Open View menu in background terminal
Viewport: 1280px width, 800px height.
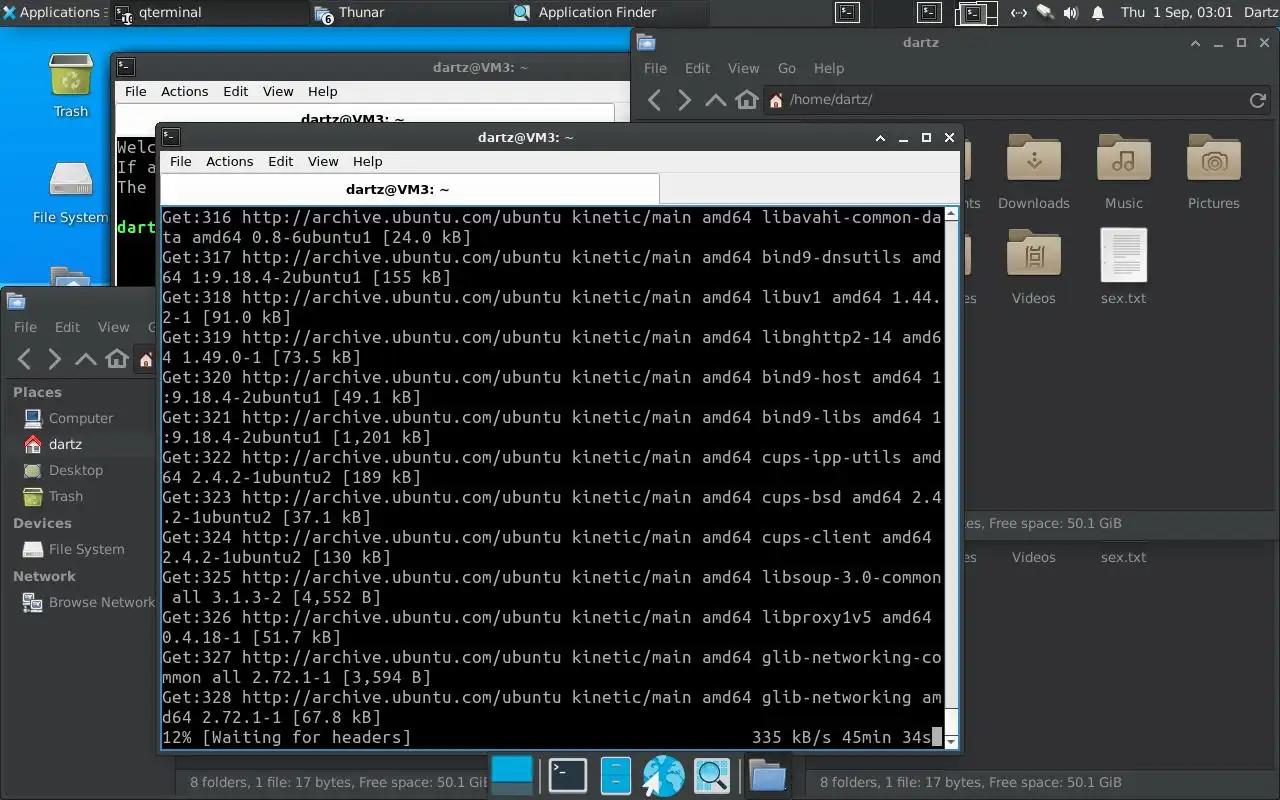pos(278,91)
